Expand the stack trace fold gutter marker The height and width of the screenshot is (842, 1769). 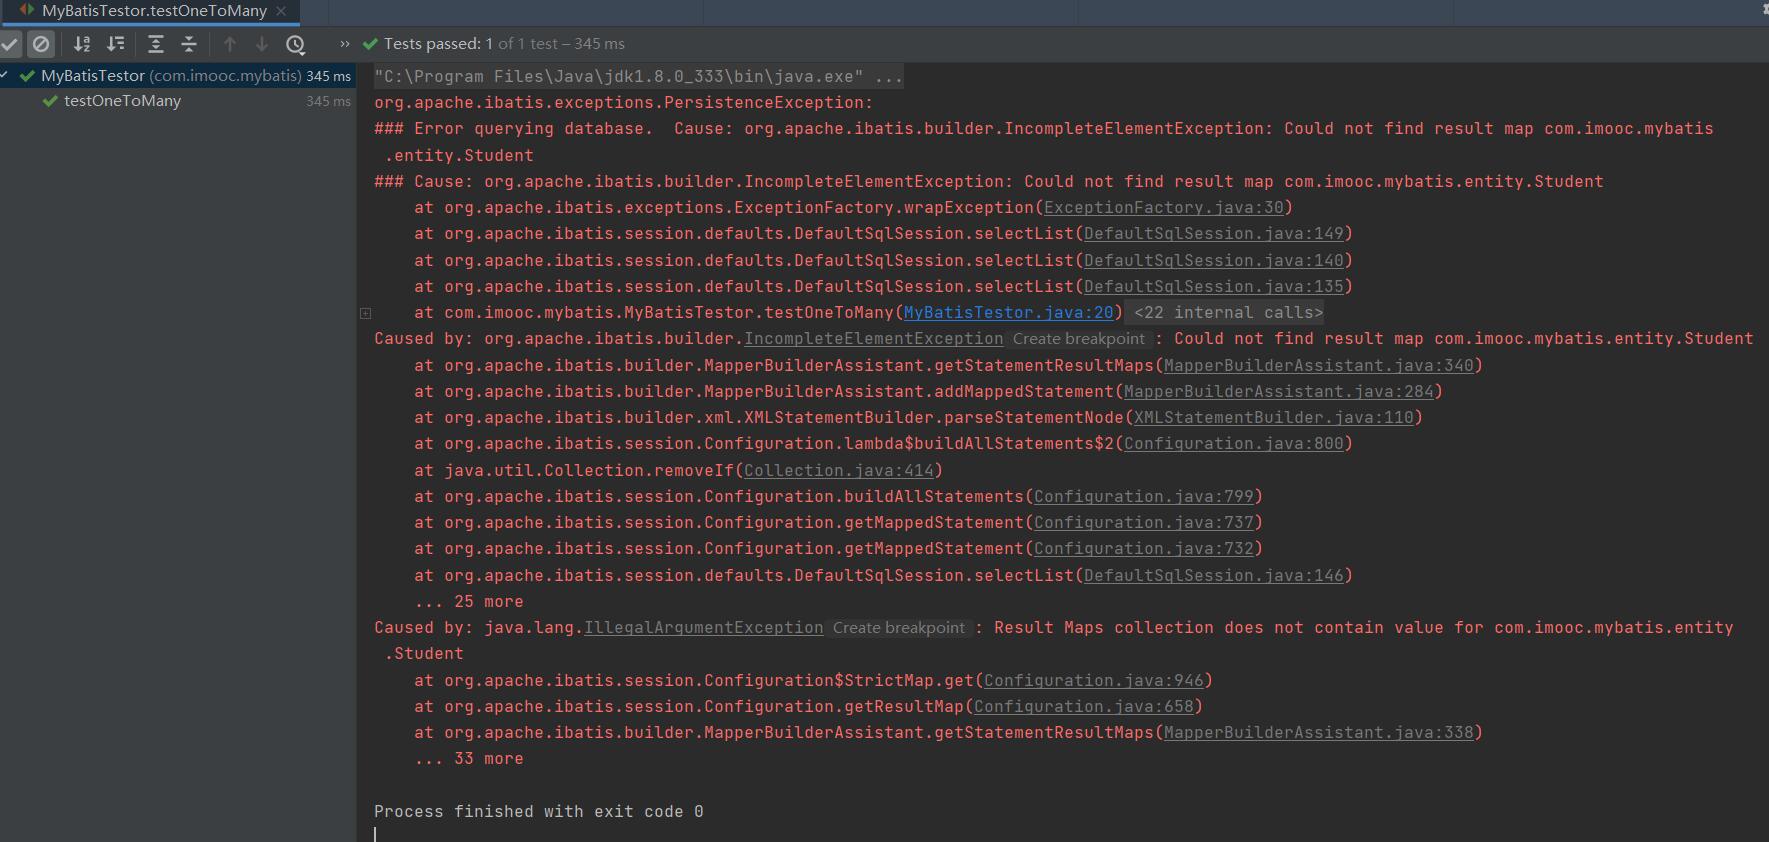[365, 313]
